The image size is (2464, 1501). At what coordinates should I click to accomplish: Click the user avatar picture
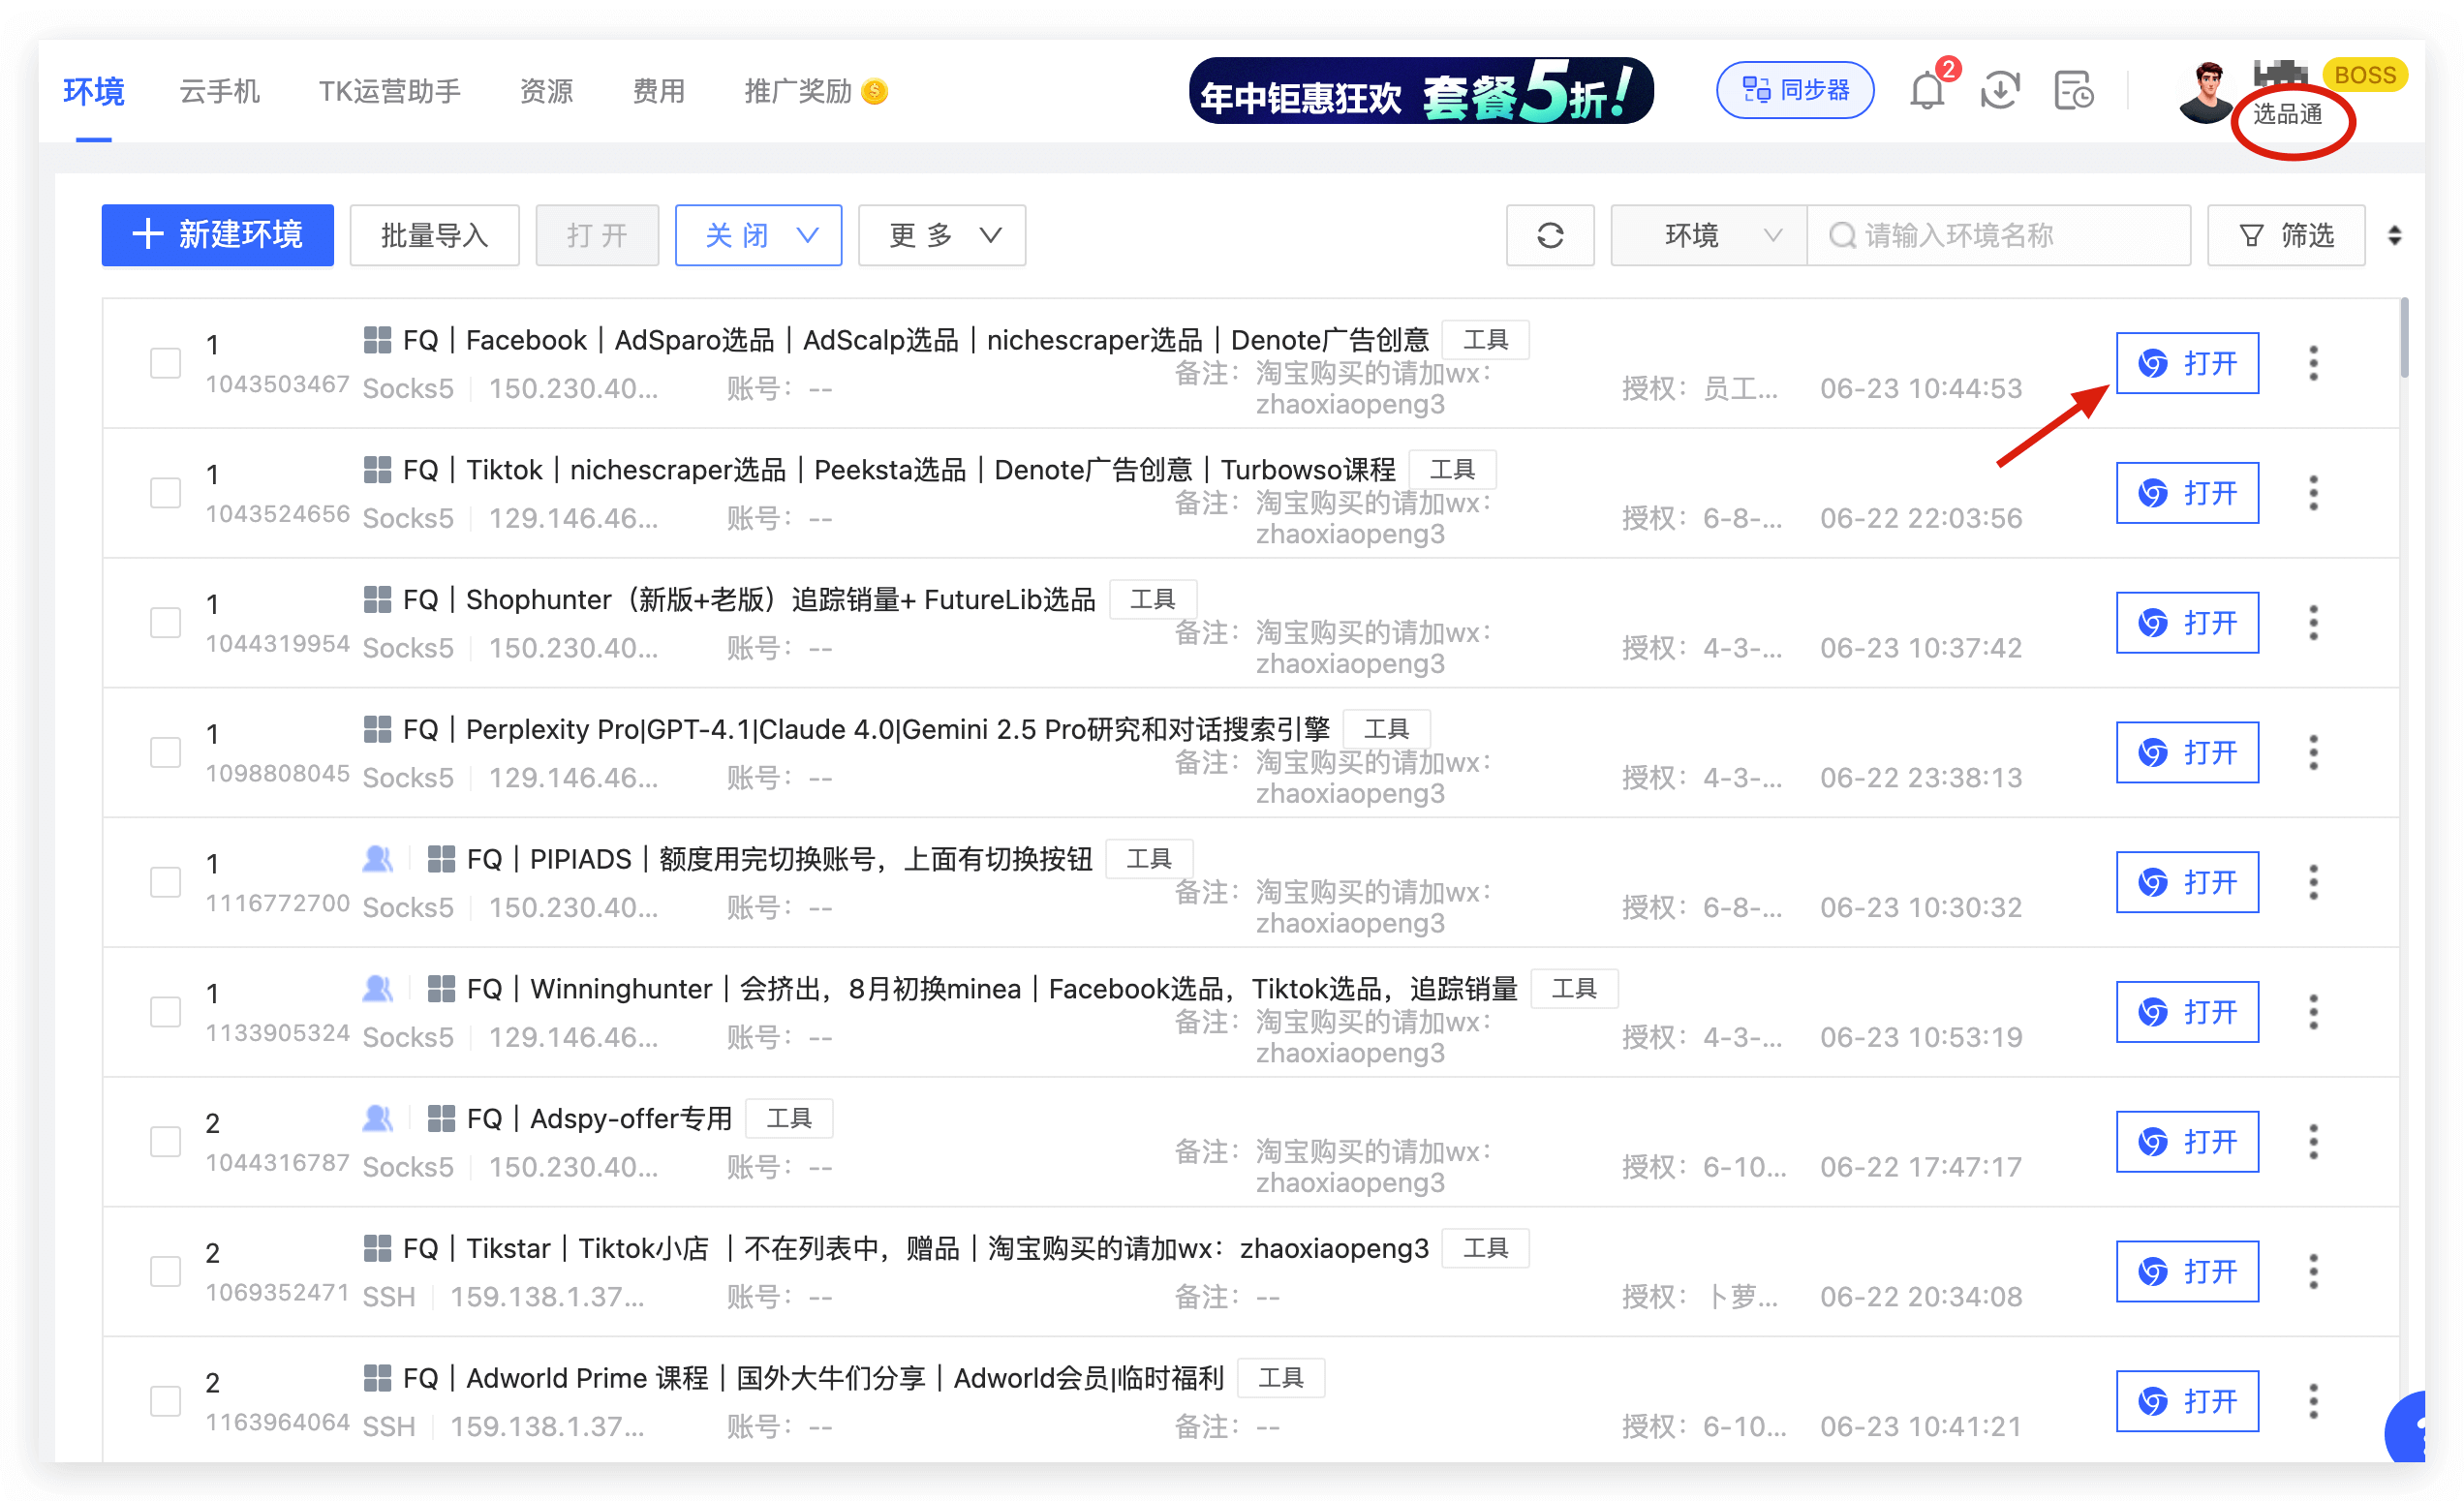2205,92
